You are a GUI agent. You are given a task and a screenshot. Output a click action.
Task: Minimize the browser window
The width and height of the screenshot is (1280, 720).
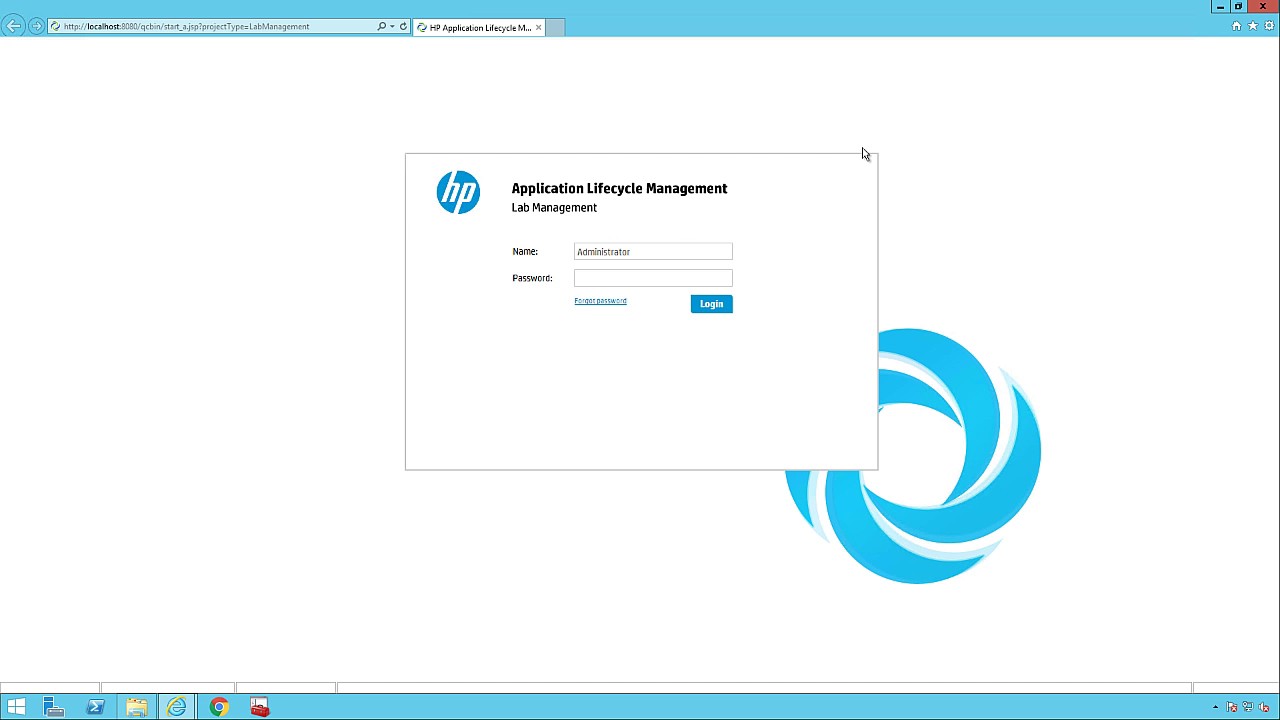click(x=1220, y=6)
